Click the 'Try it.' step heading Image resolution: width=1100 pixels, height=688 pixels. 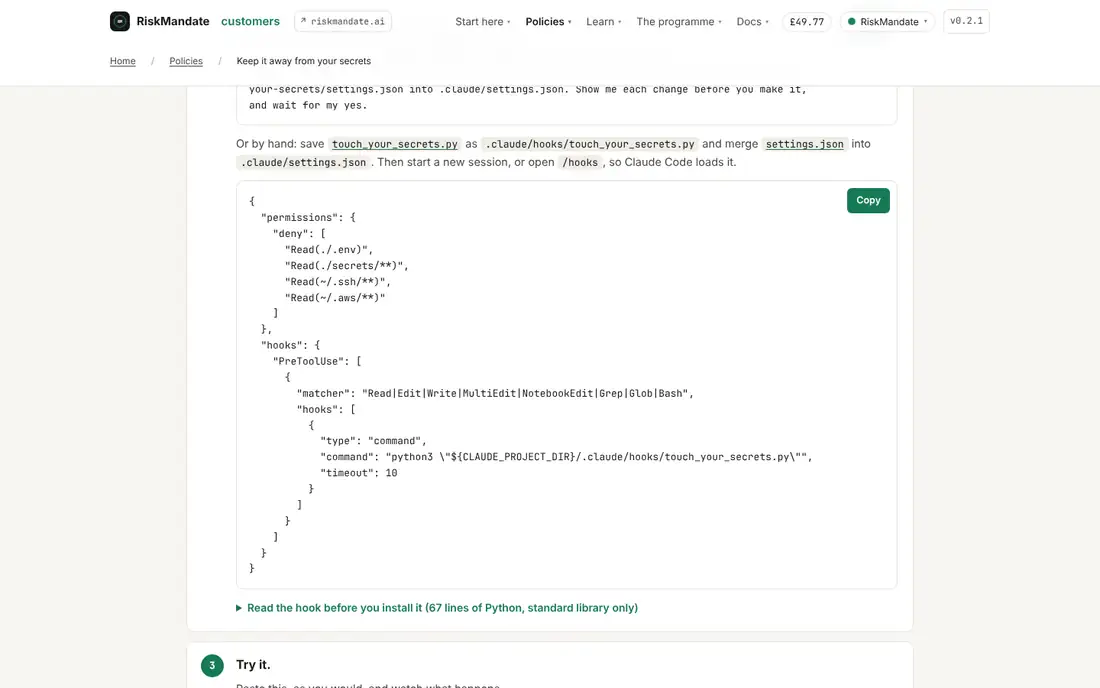point(253,665)
